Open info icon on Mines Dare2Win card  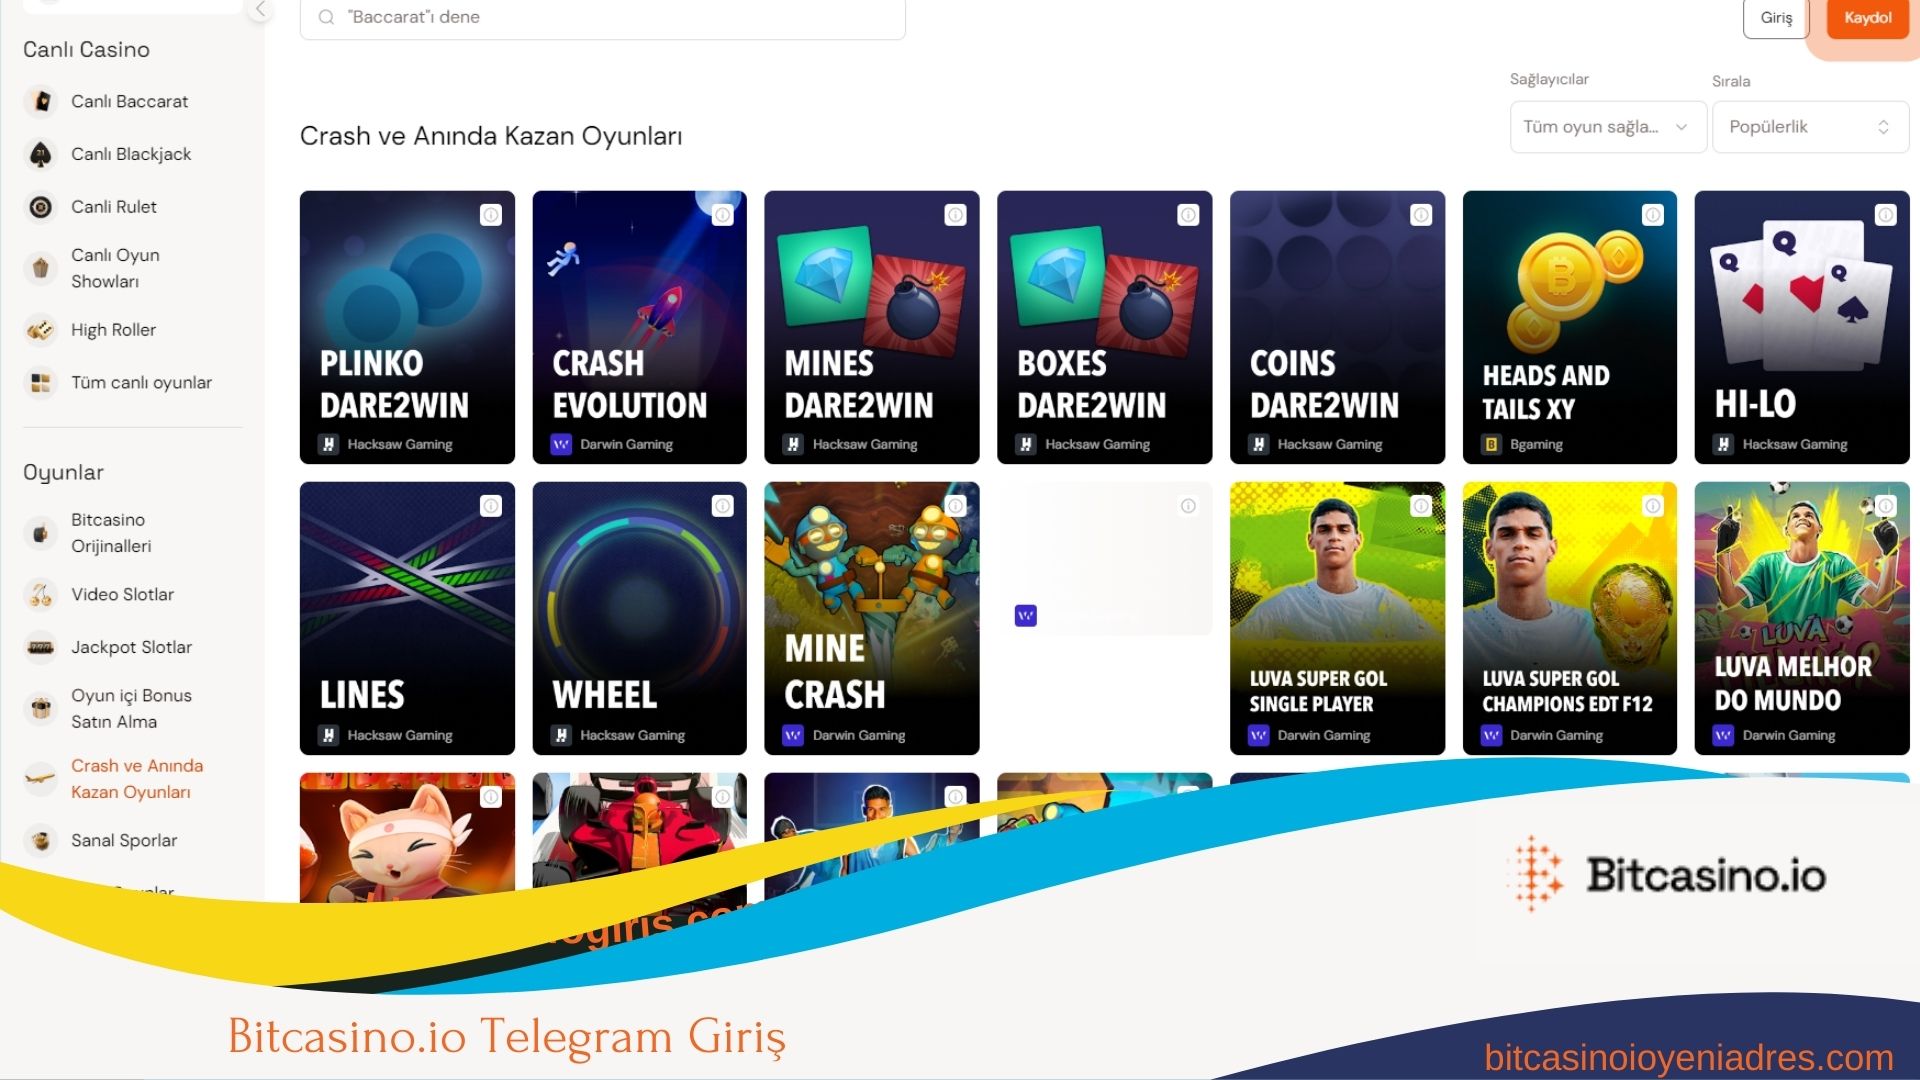956,215
